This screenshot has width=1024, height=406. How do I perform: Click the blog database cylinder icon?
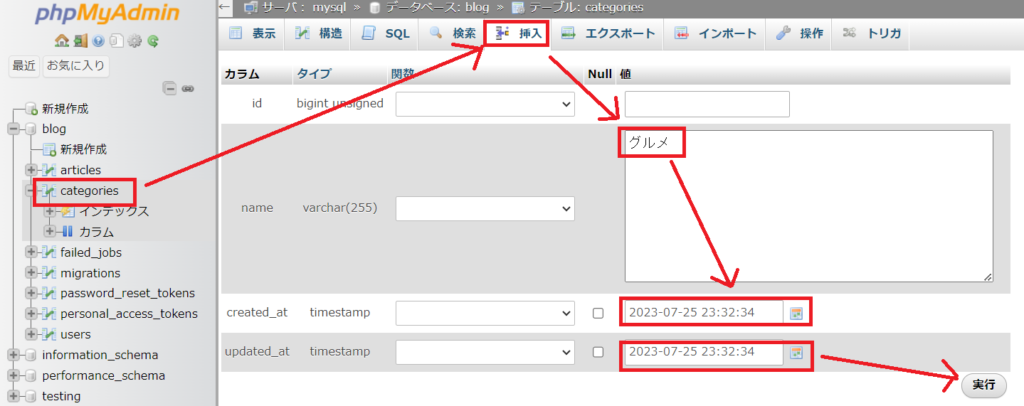tap(30, 129)
